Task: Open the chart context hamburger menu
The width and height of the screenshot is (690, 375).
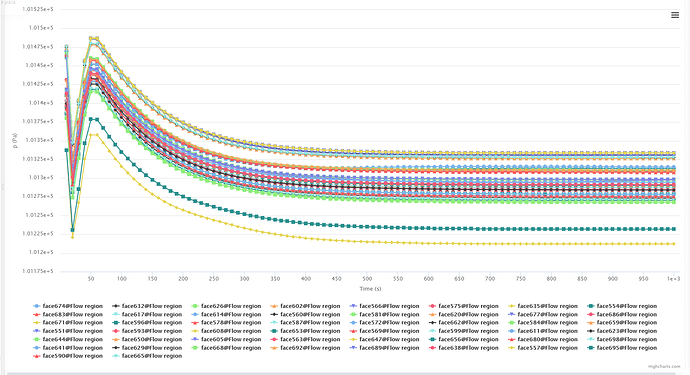Action: coord(675,15)
